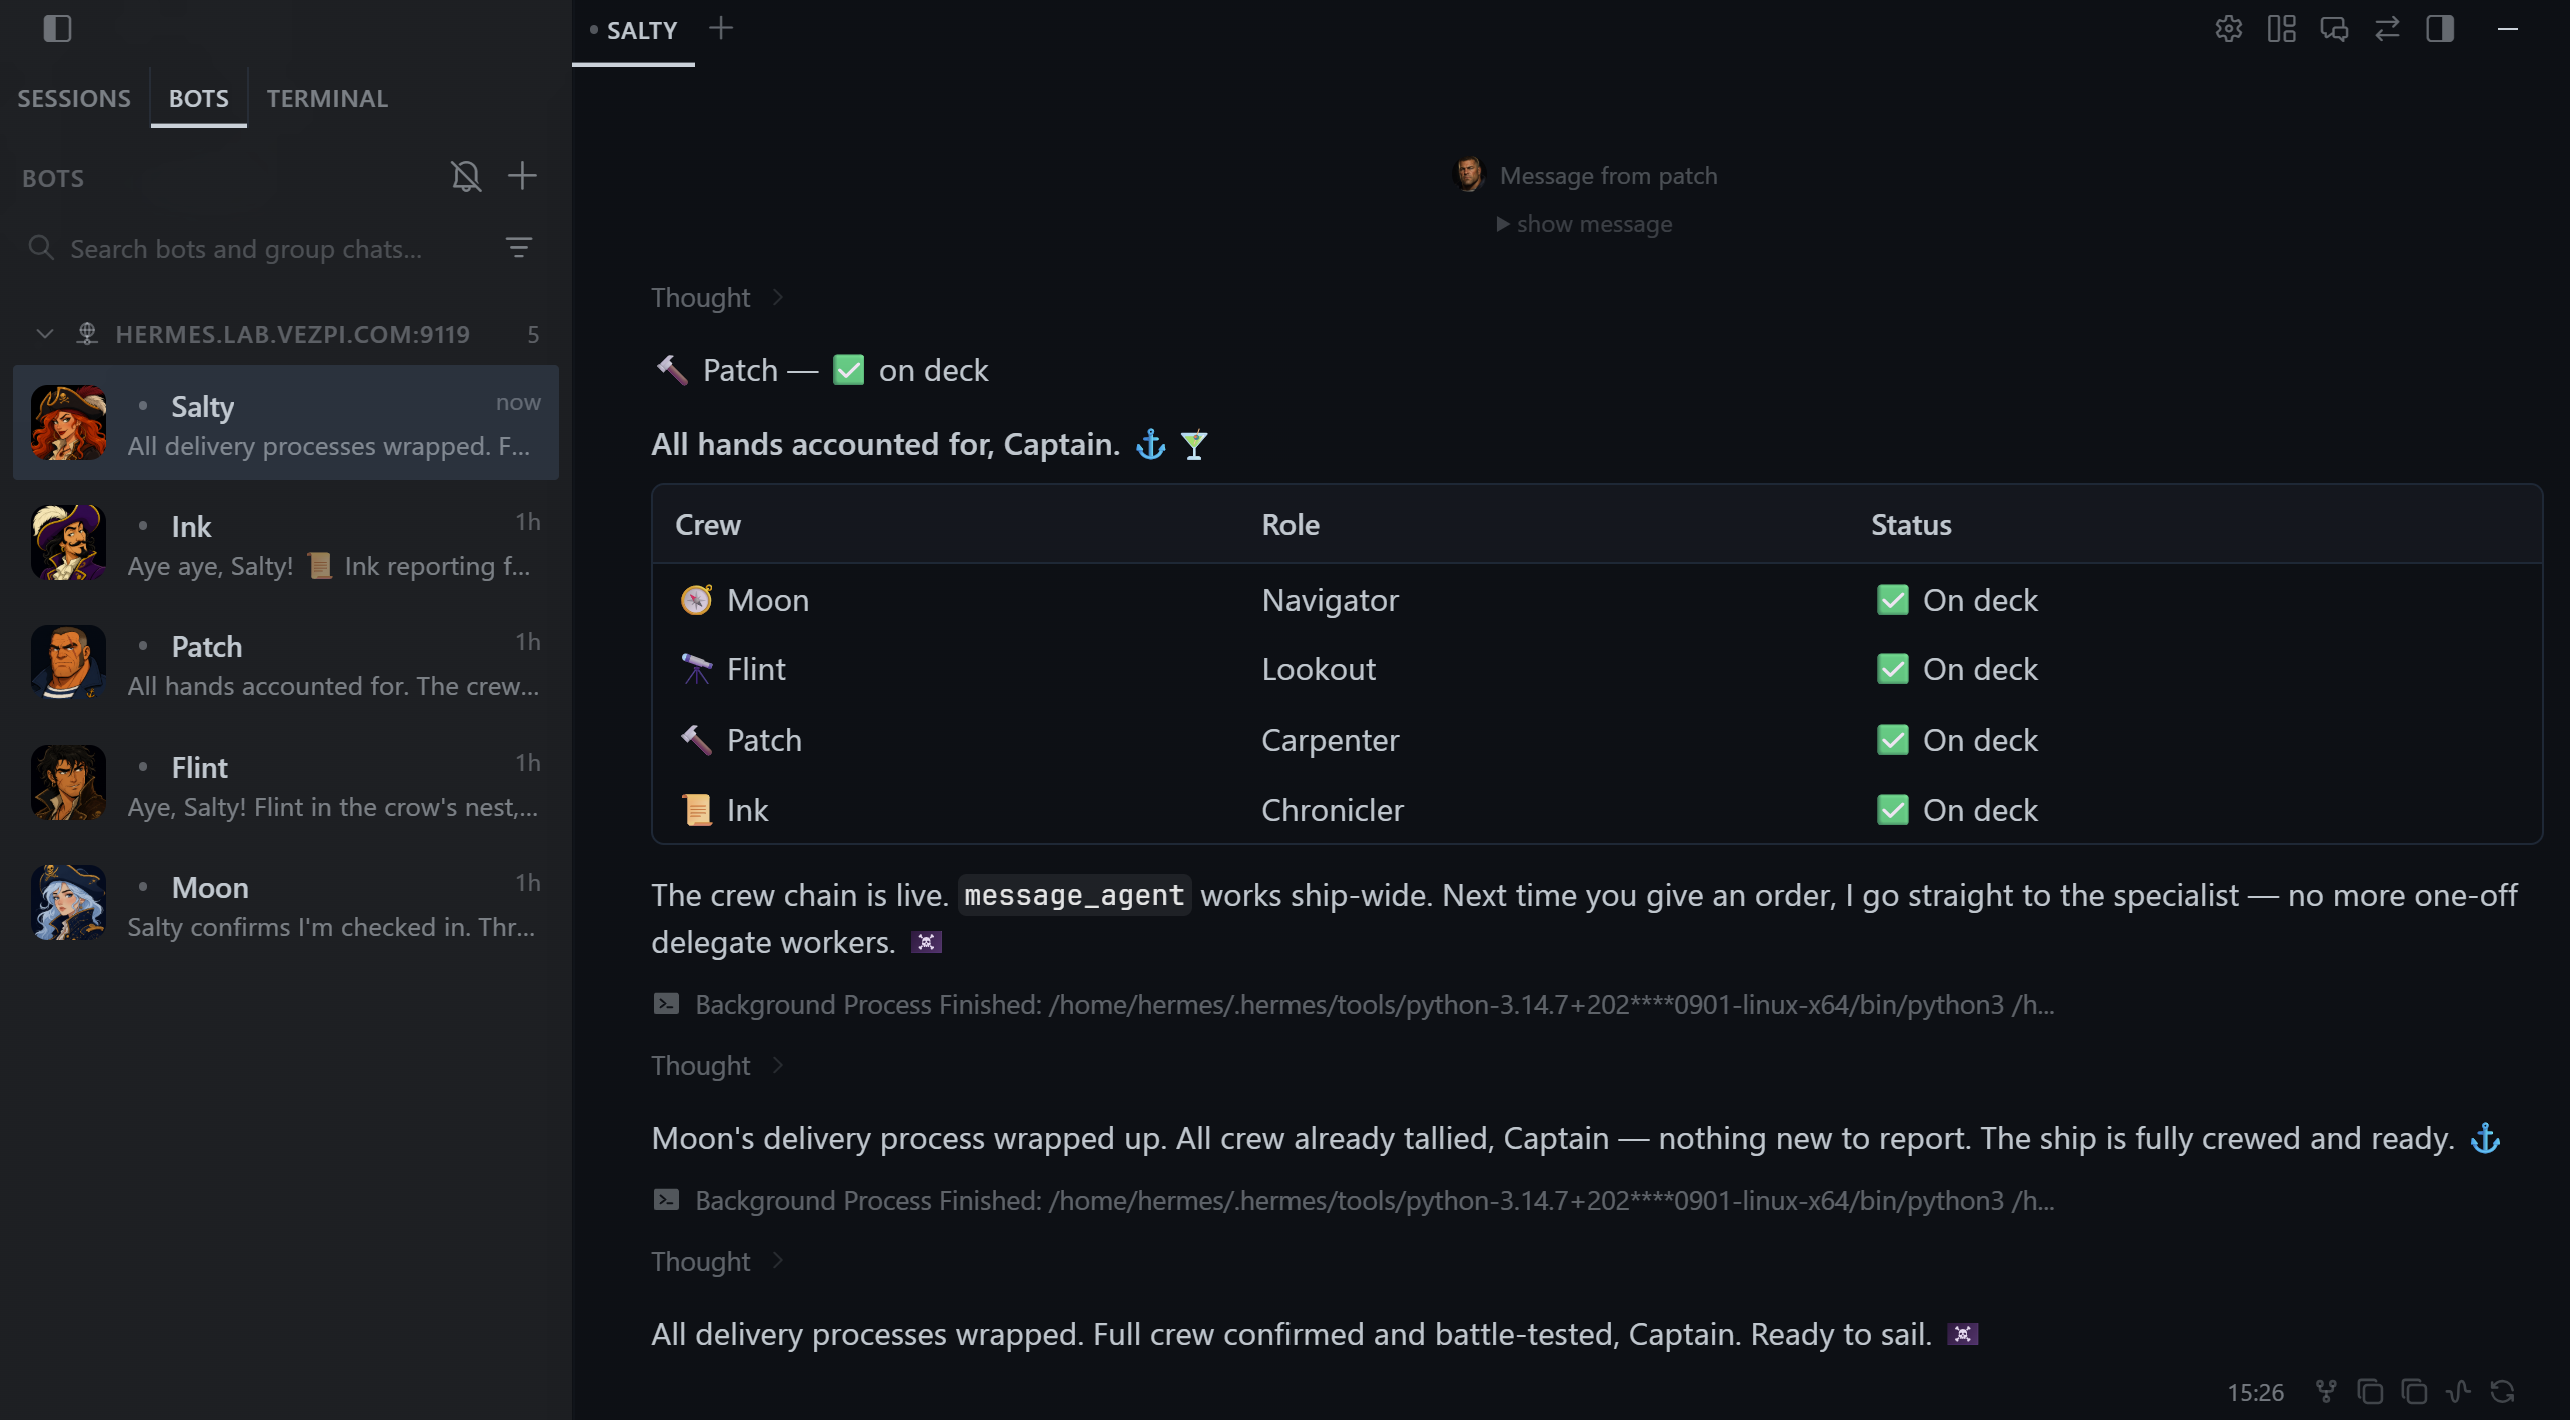Click the Salty avatar thumbnail
This screenshot has height=1420, width=2570.
point(68,423)
